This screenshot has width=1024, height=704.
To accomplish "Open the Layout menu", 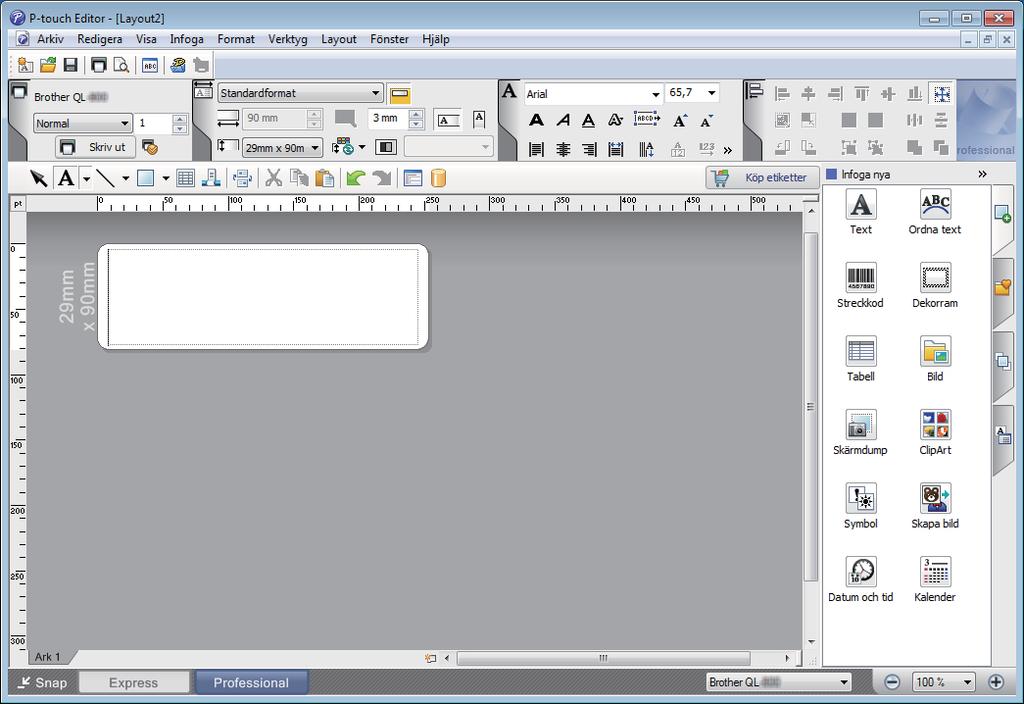I will [339, 39].
